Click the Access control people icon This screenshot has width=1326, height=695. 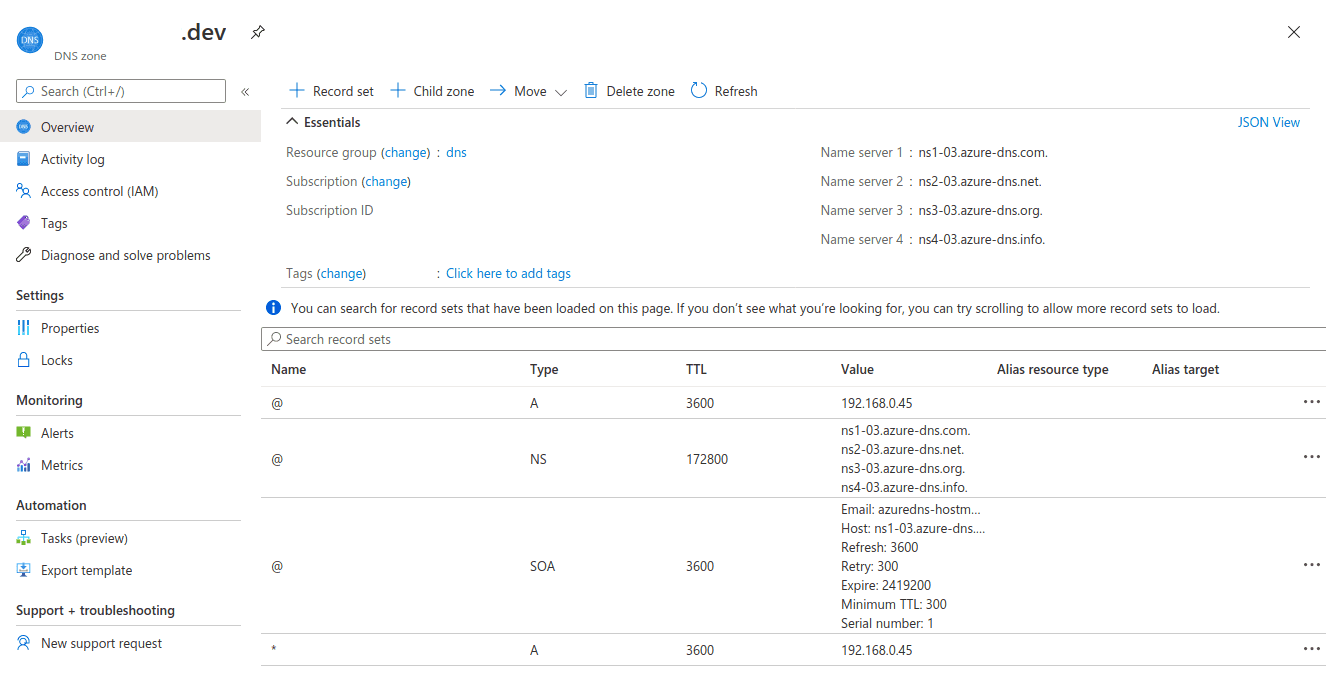24,191
